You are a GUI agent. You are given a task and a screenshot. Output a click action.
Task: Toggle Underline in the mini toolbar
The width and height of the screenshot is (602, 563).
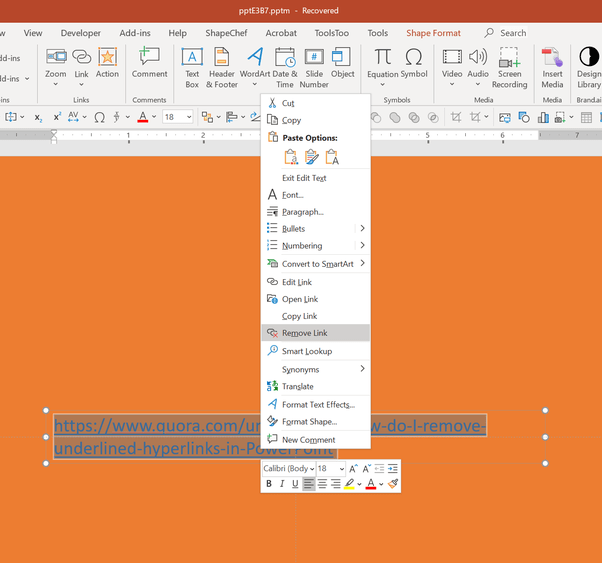(295, 484)
